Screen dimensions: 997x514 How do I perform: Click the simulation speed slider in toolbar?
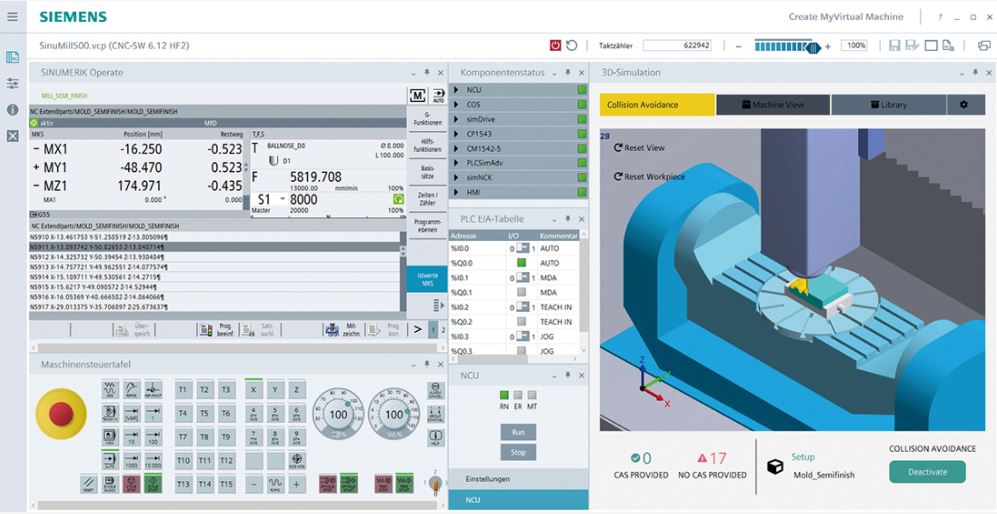click(786, 46)
